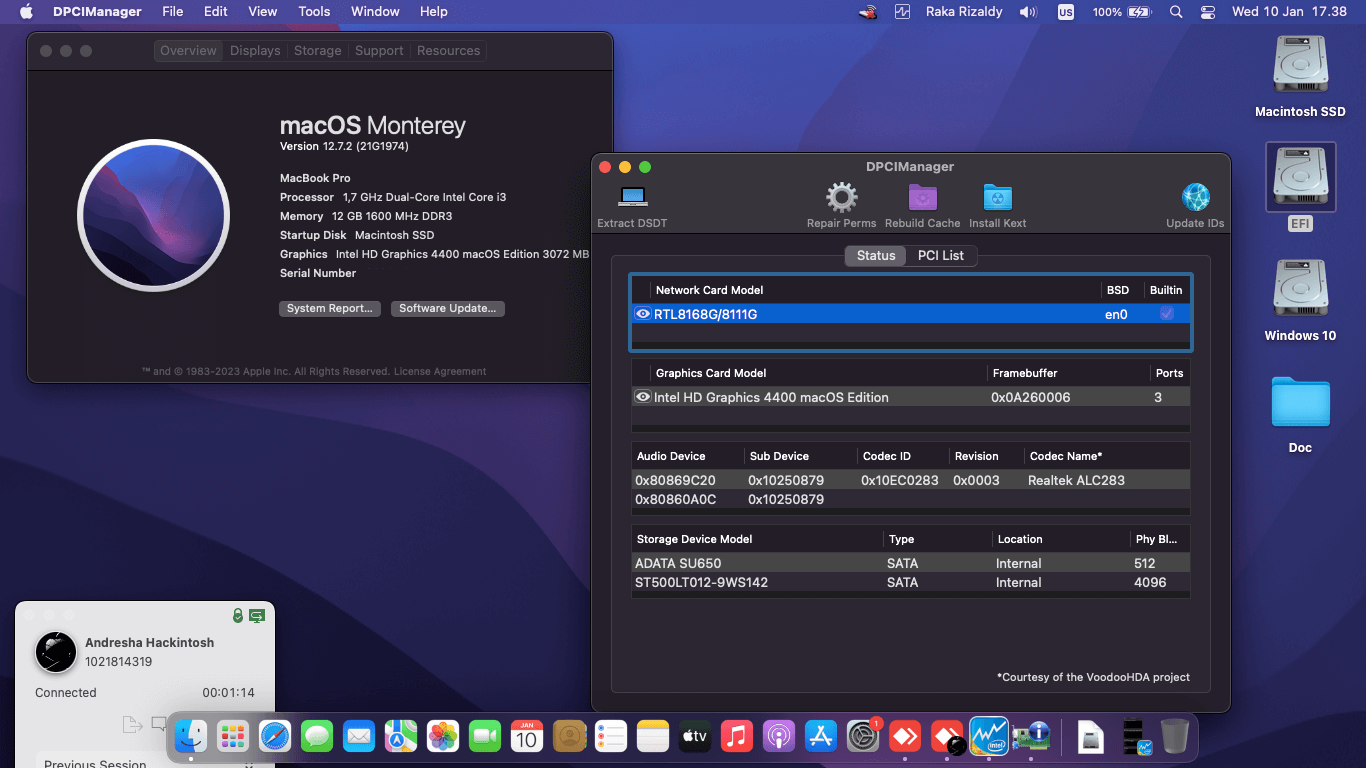Viewport: 1366px width, 768px height.
Task: Click the Software Update button
Action: (447, 308)
